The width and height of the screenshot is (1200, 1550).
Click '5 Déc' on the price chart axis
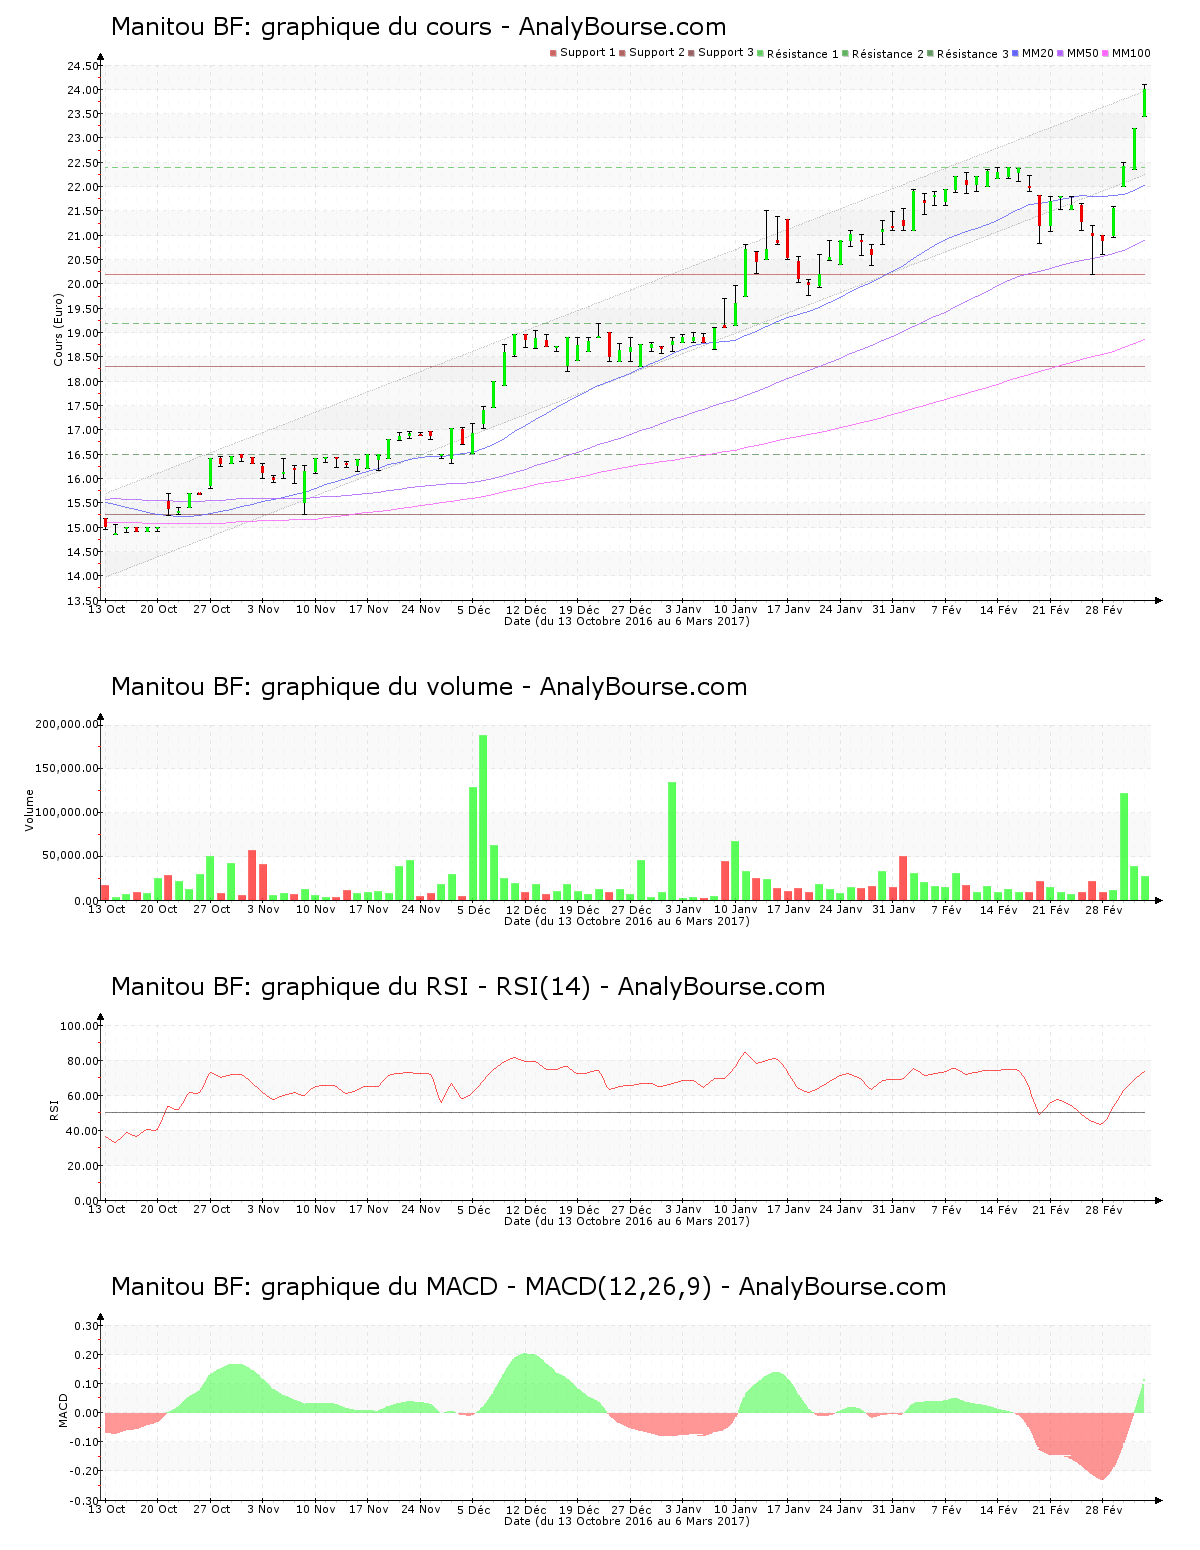click(474, 609)
